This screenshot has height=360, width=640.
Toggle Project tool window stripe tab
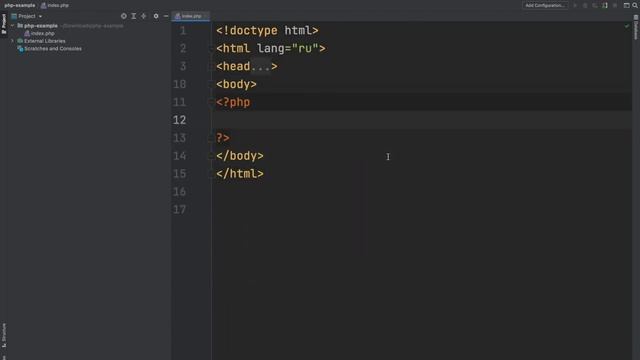point(4,24)
